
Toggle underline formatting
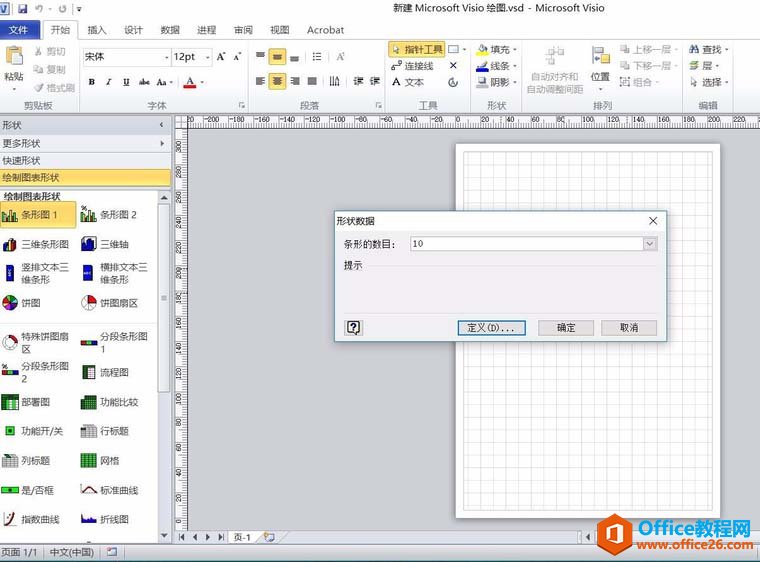(126, 82)
